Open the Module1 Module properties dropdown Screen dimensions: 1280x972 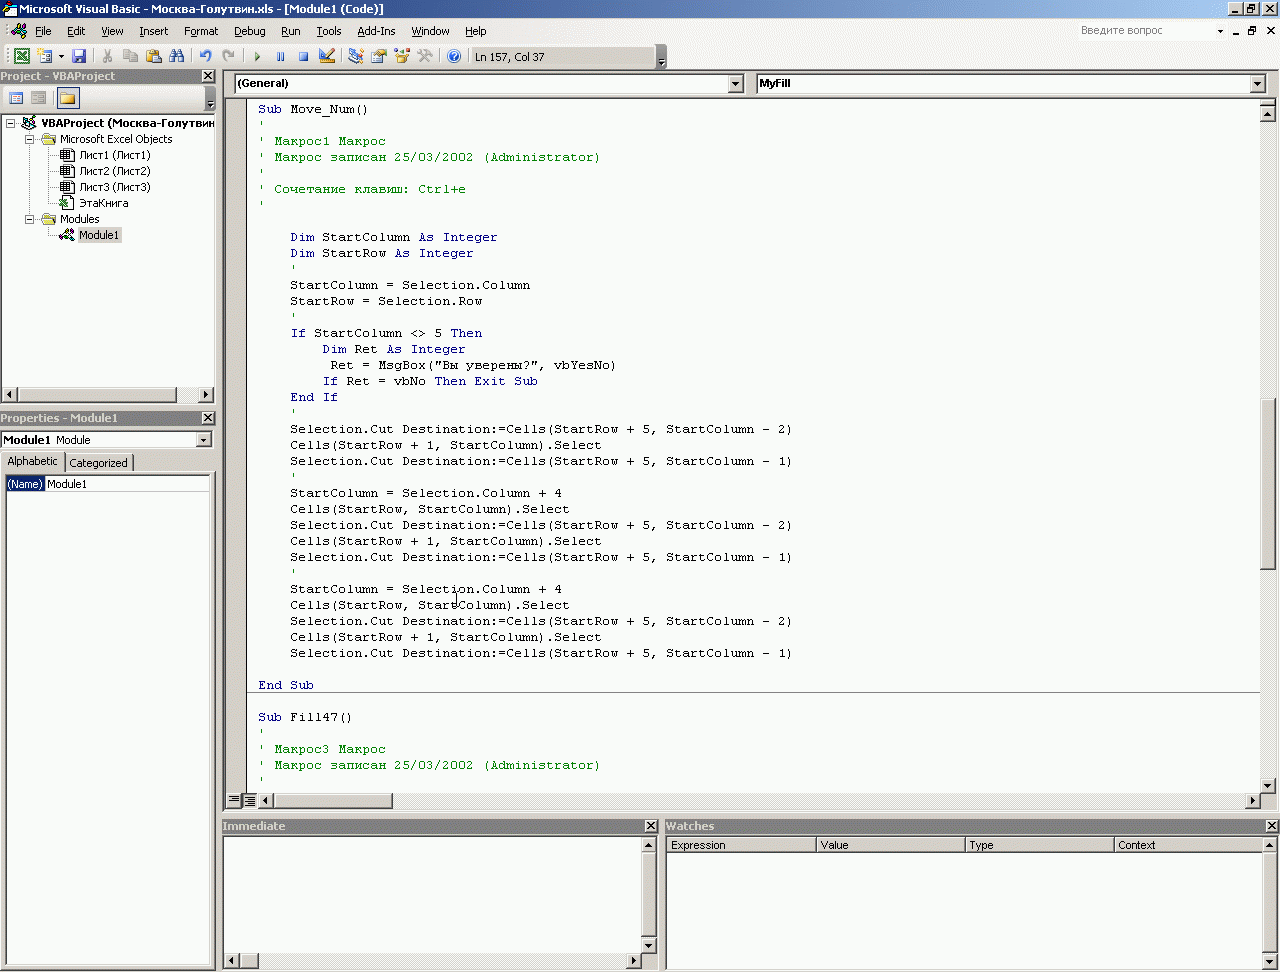(x=204, y=440)
